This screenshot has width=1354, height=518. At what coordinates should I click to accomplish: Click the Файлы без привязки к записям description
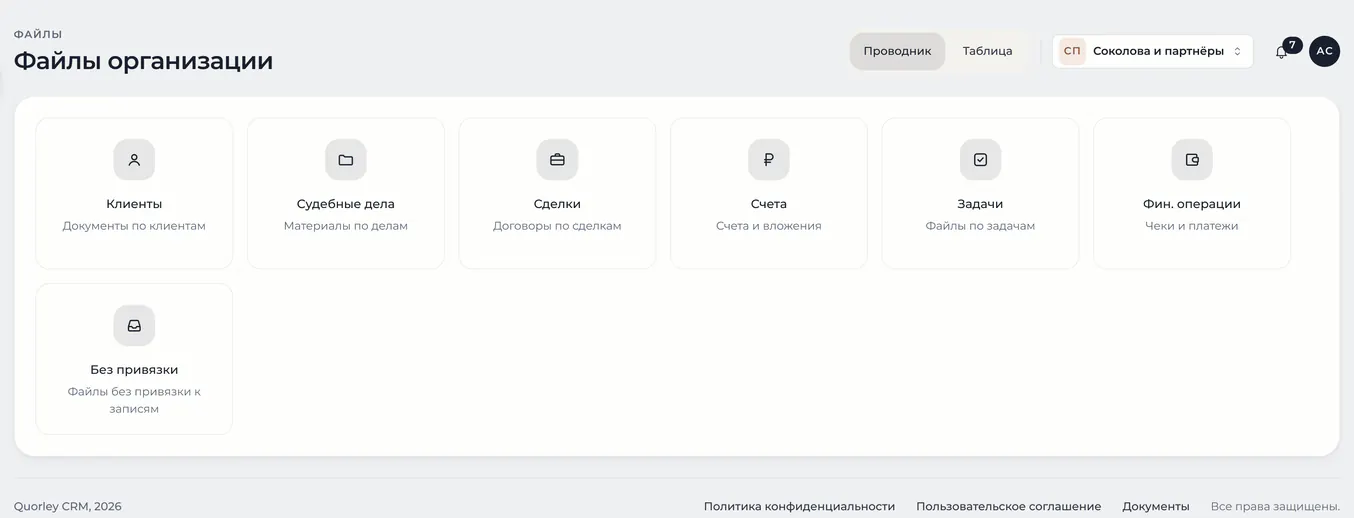[134, 400]
